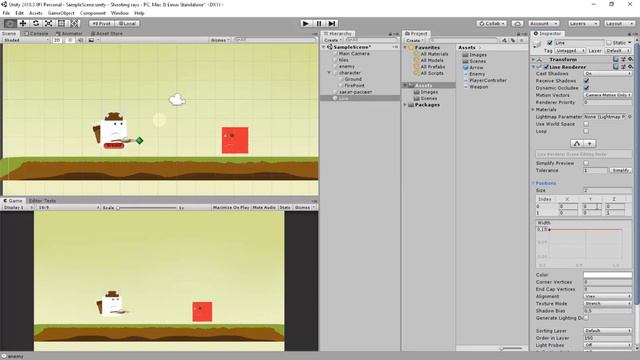
Task: Click Search by Label icon in Project
Action: coord(513,40)
